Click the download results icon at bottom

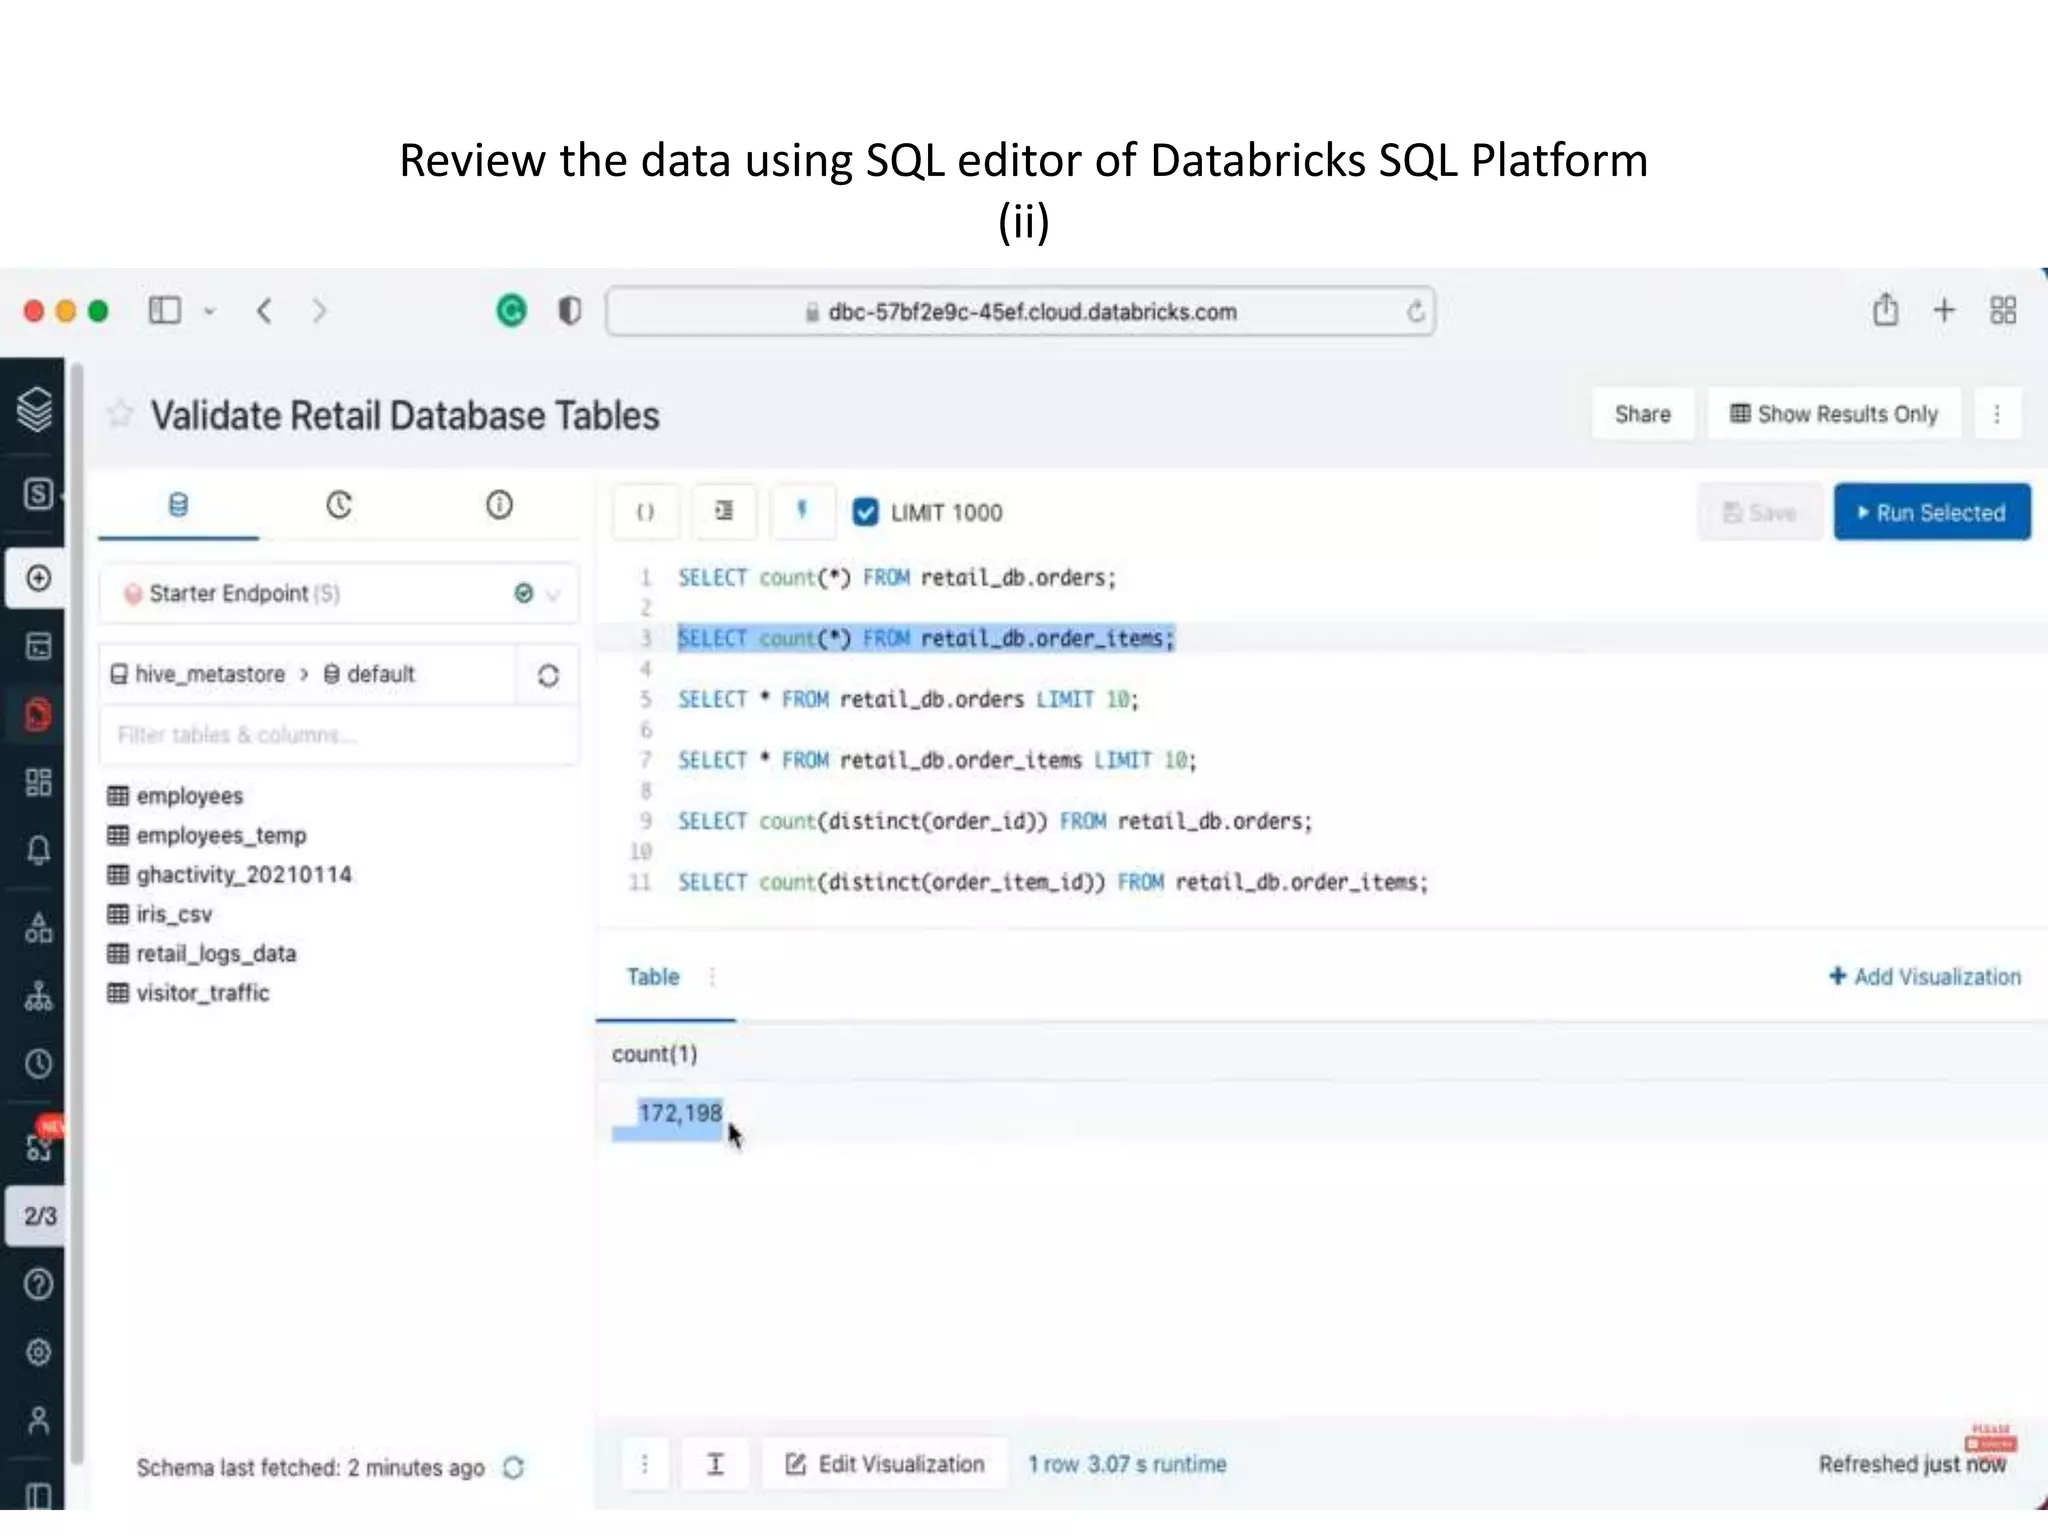pos(715,1465)
